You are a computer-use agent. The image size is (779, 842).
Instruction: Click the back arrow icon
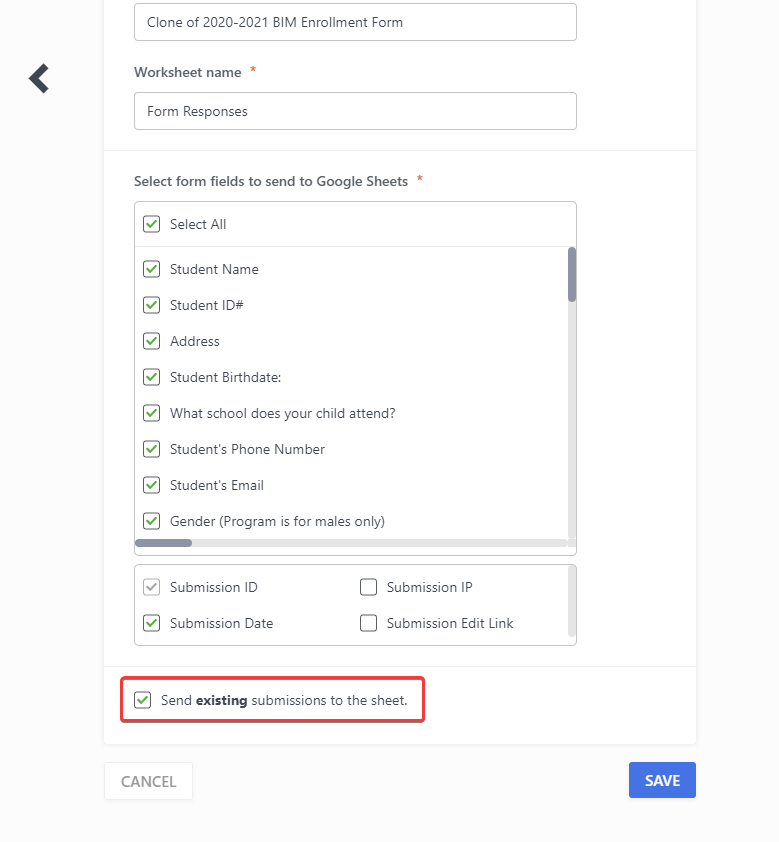(x=39, y=78)
